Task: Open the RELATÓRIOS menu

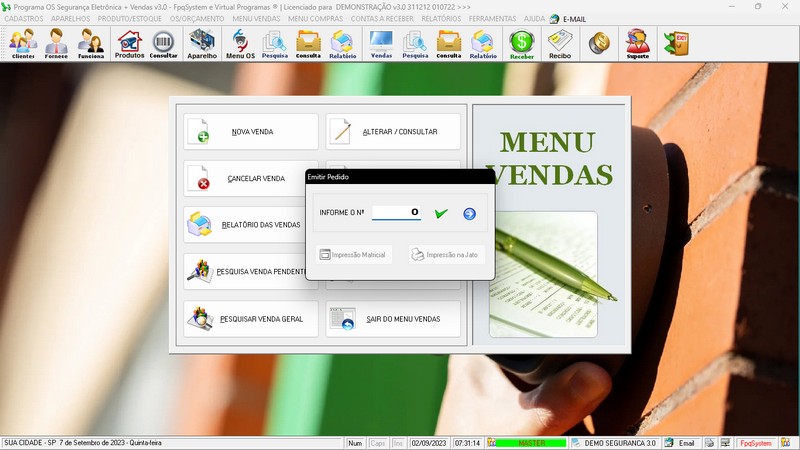Action: (x=441, y=18)
